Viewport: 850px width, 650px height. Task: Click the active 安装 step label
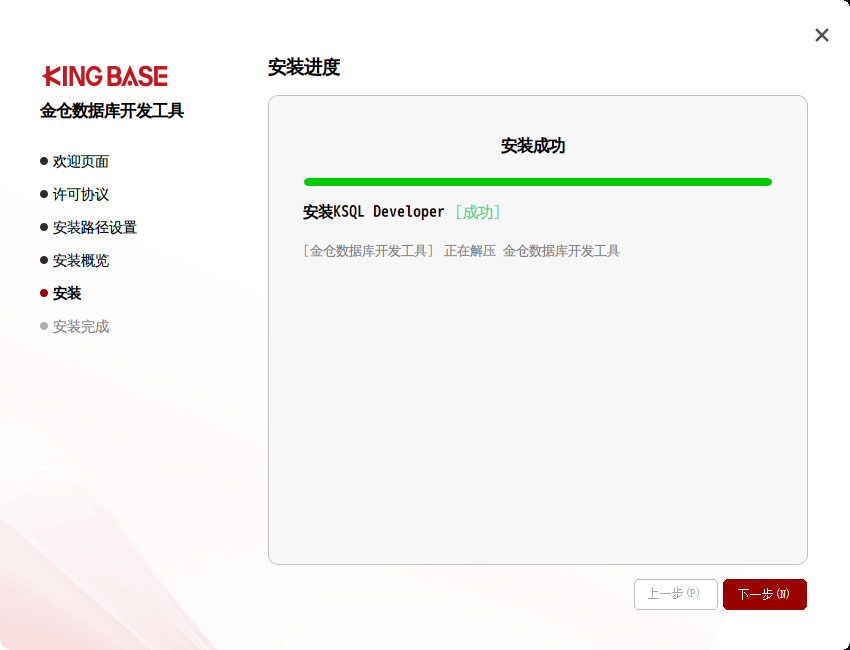click(x=67, y=293)
